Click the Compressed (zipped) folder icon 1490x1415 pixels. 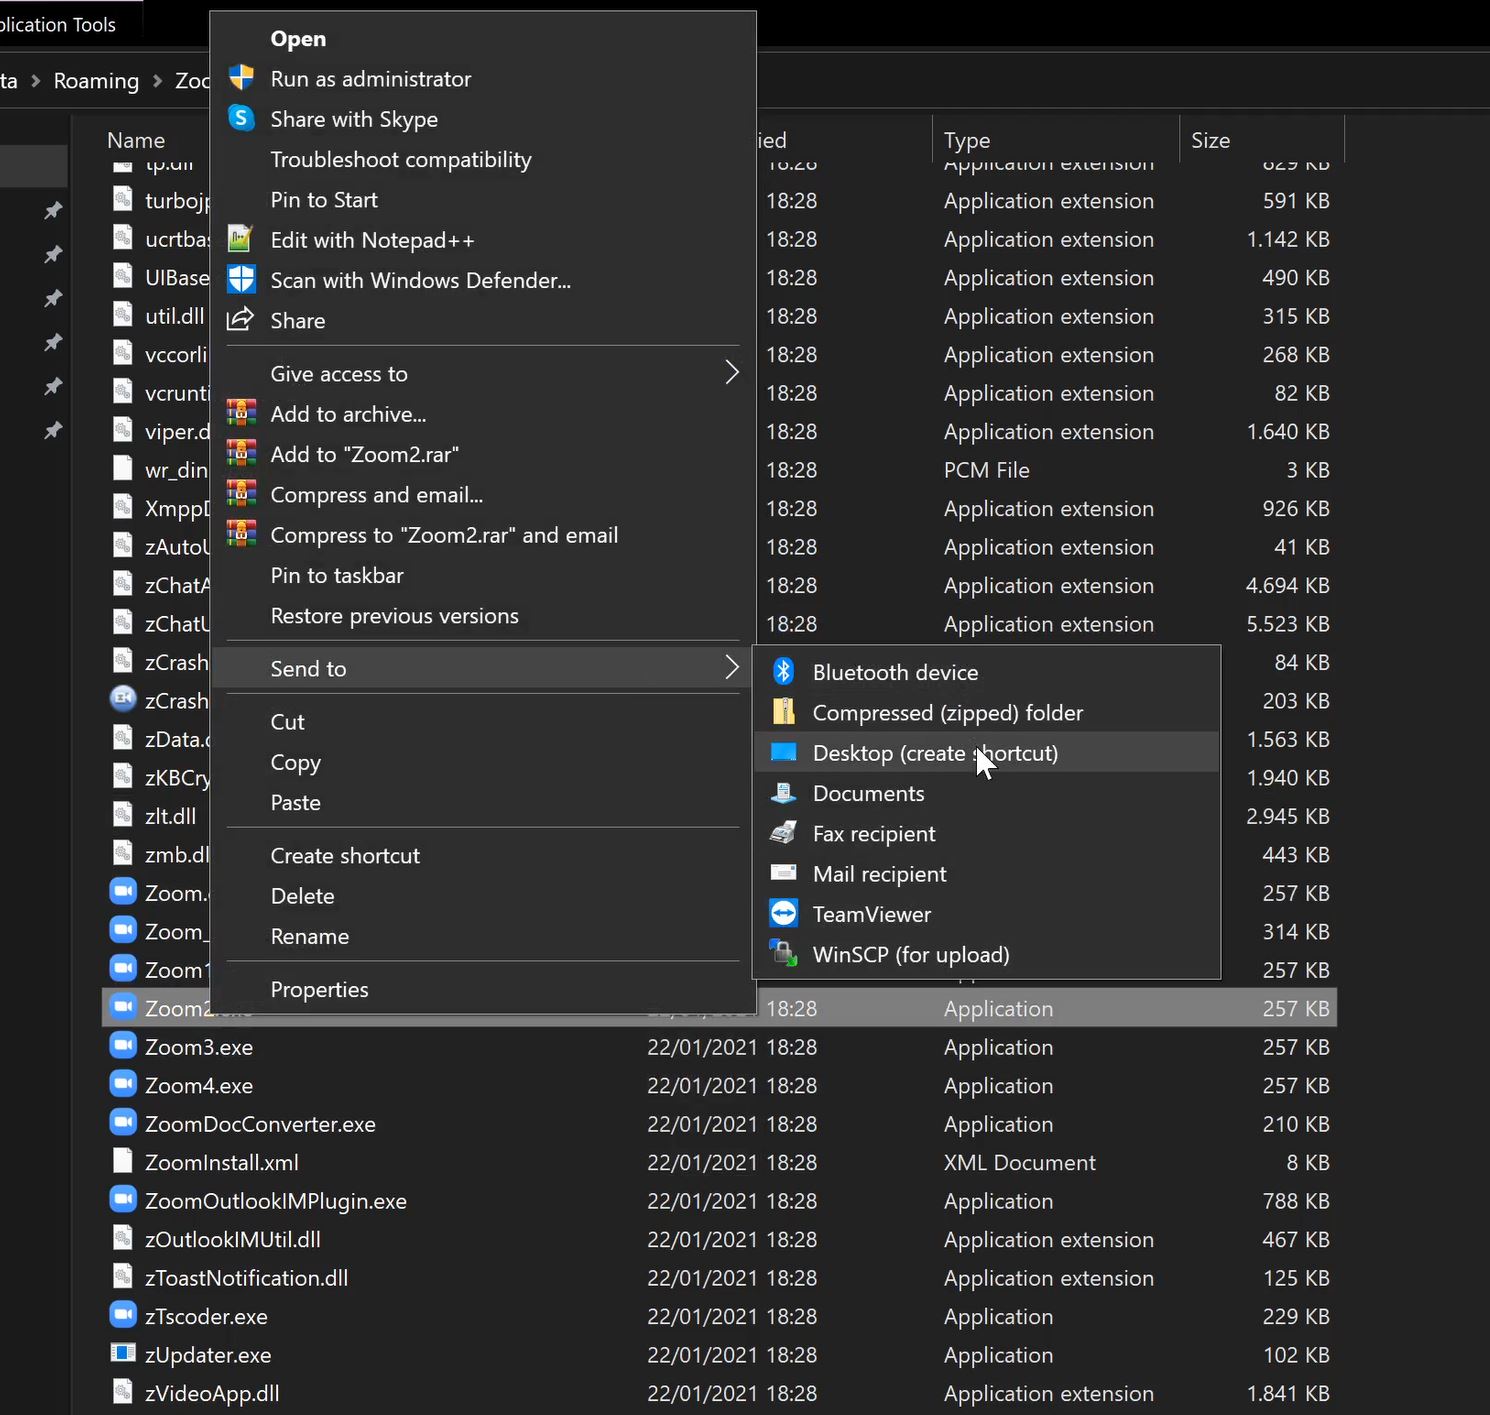pyautogui.click(x=784, y=712)
